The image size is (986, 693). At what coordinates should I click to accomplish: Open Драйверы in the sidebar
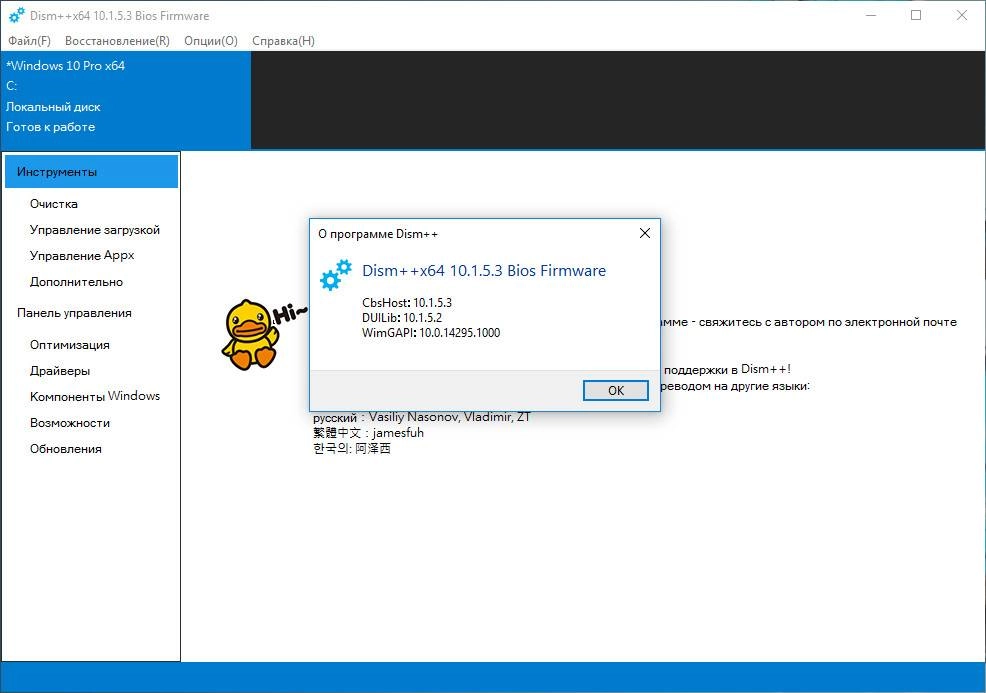click(60, 370)
